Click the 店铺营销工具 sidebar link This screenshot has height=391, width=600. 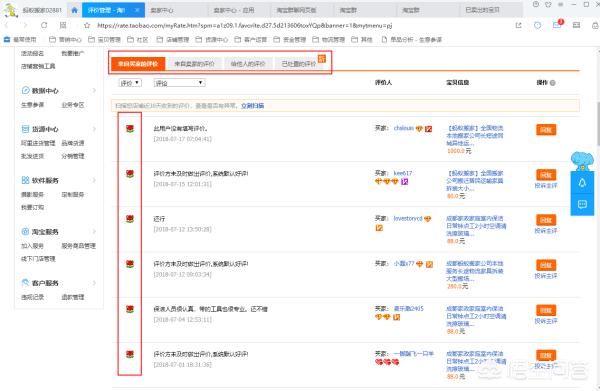coord(38,66)
